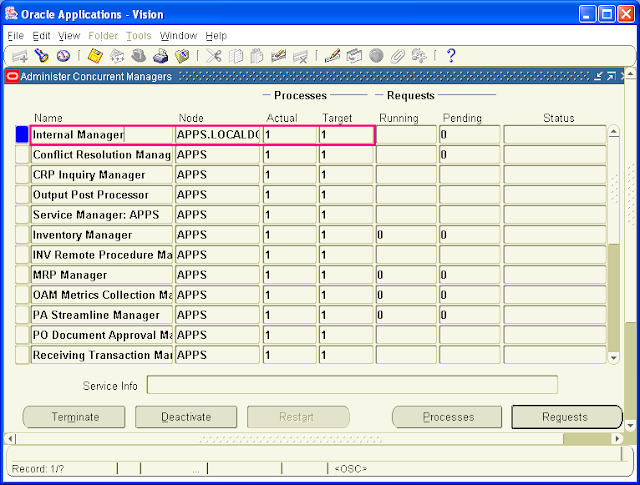Open the Edit menu
This screenshot has width=640, height=485.
tap(41, 36)
